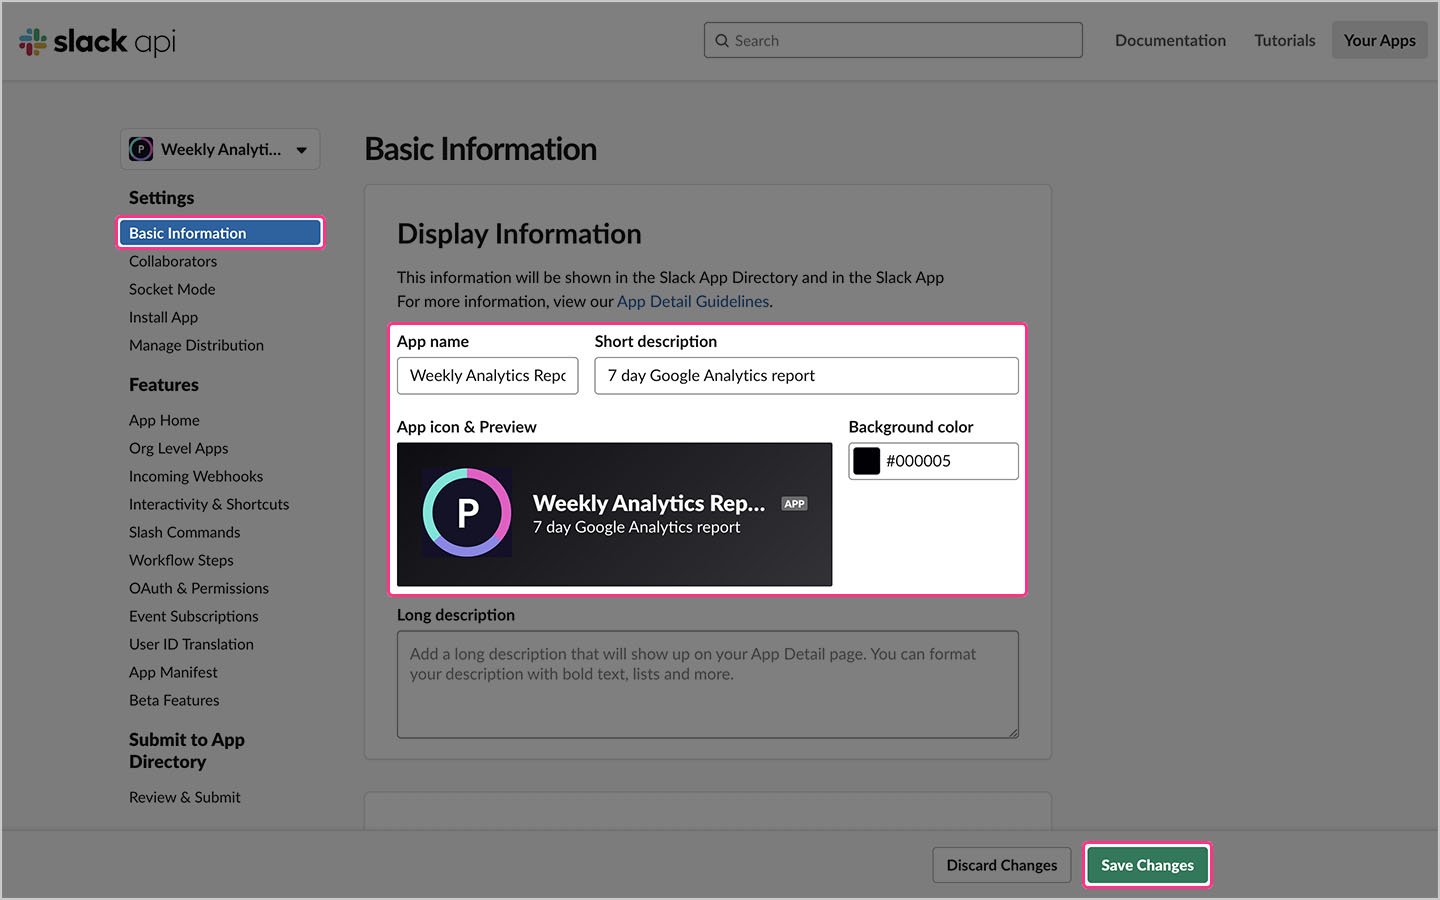Click the Long description text area
Screen dimensions: 1440x900
click(x=707, y=684)
